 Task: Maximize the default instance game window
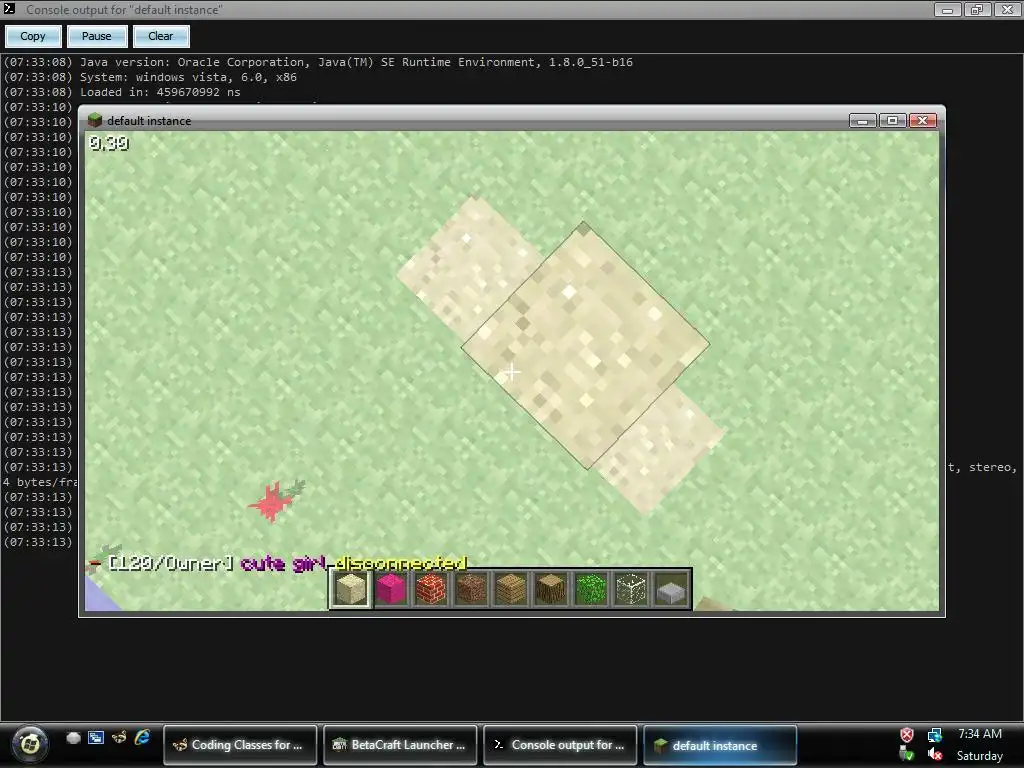coord(892,121)
